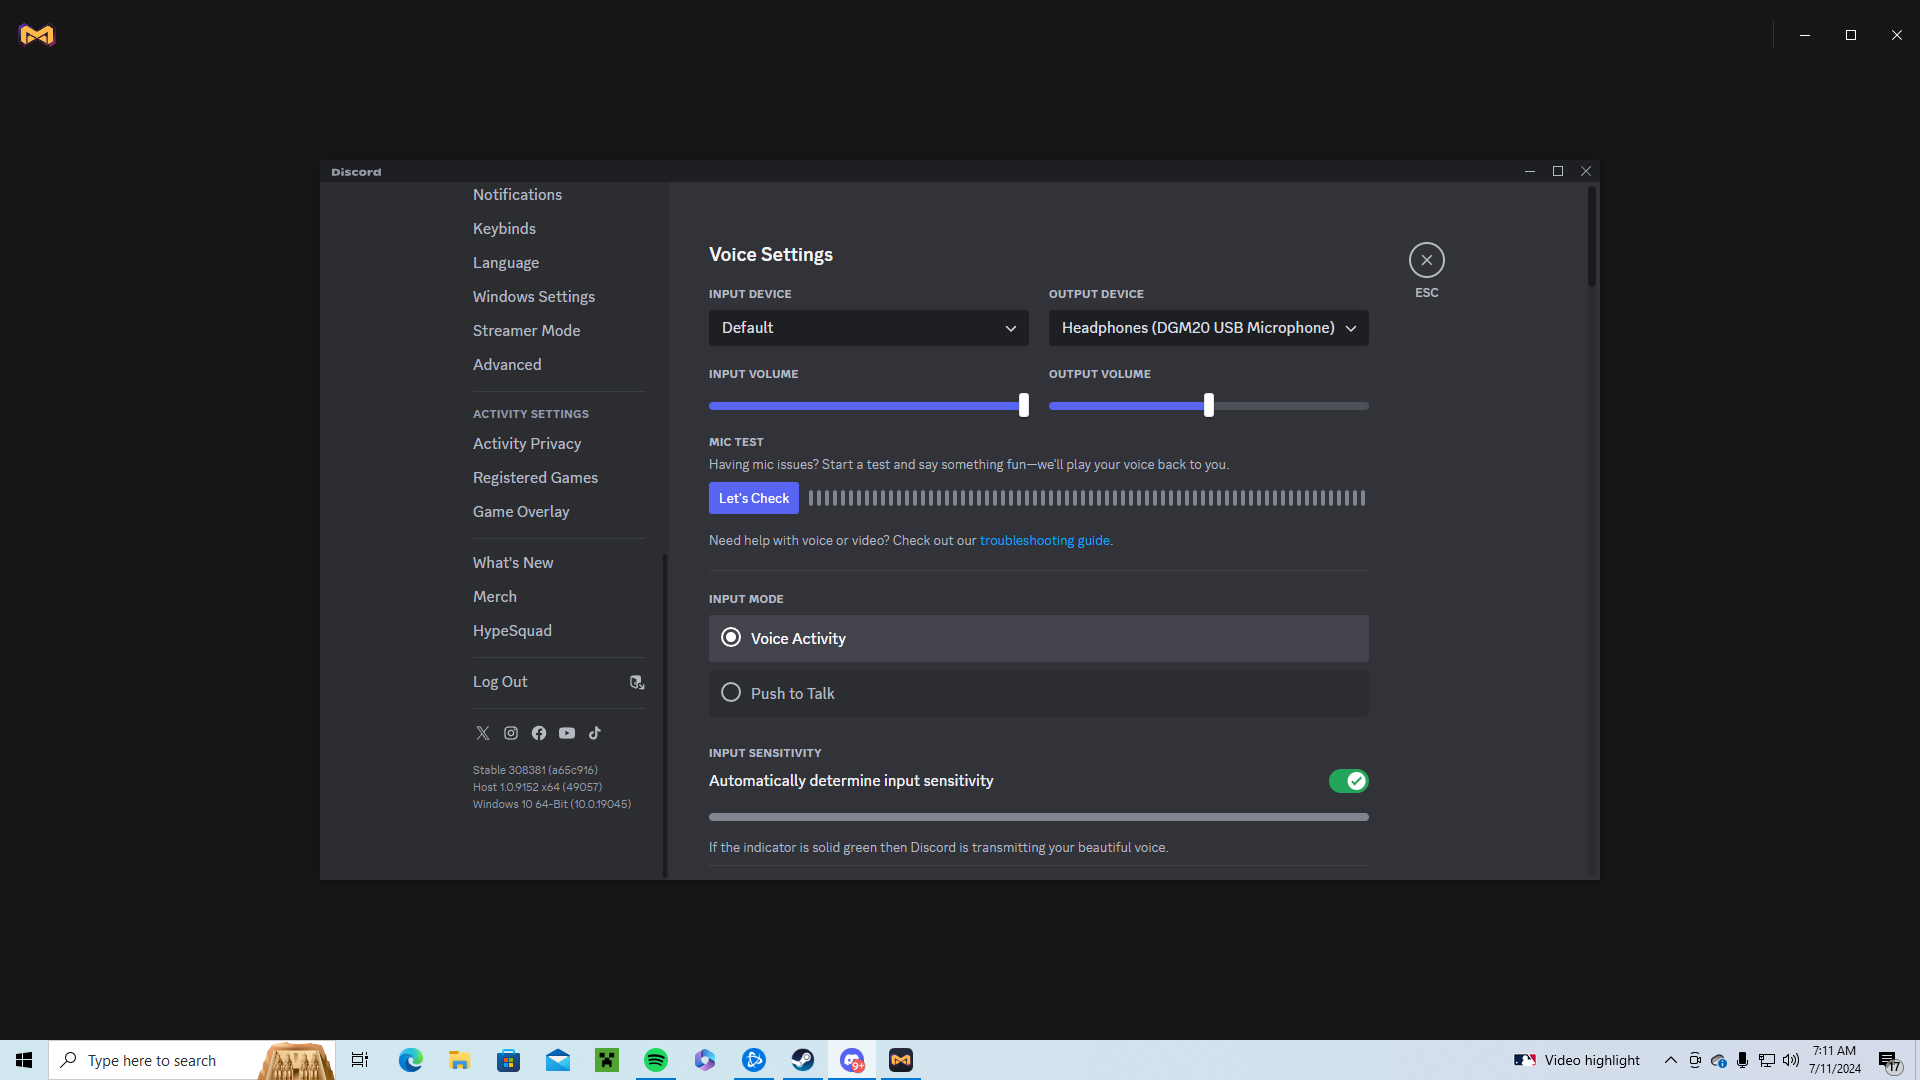Click the Output Volume slider handle

point(1209,405)
